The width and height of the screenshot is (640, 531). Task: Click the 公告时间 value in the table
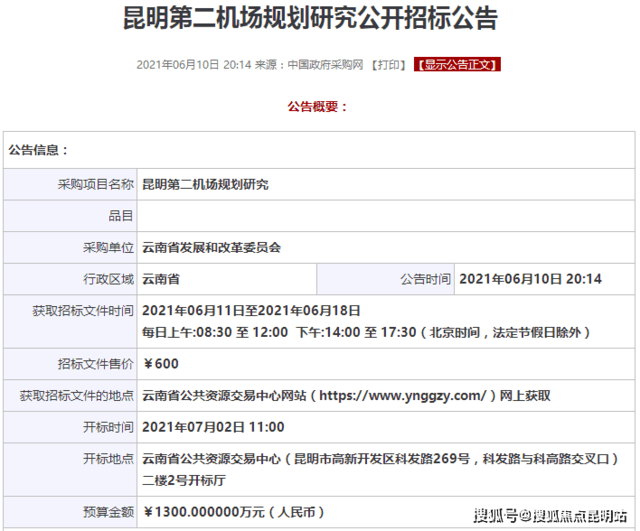coord(530,279)
